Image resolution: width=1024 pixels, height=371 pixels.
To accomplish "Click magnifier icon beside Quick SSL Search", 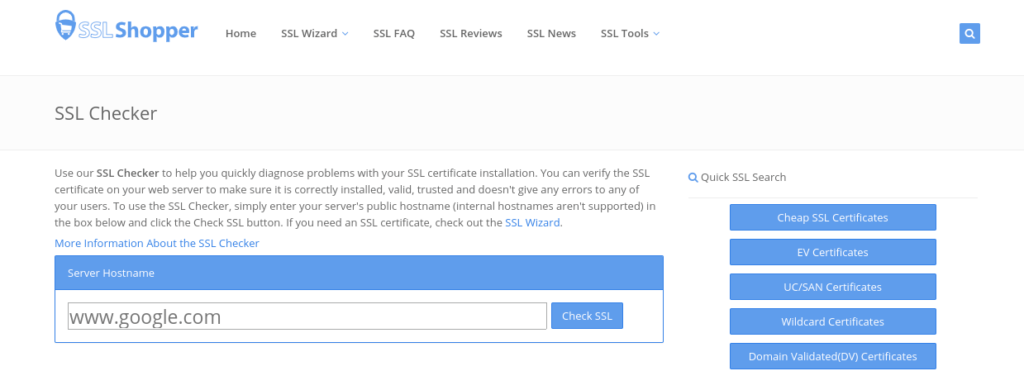I will click(693, 177).
